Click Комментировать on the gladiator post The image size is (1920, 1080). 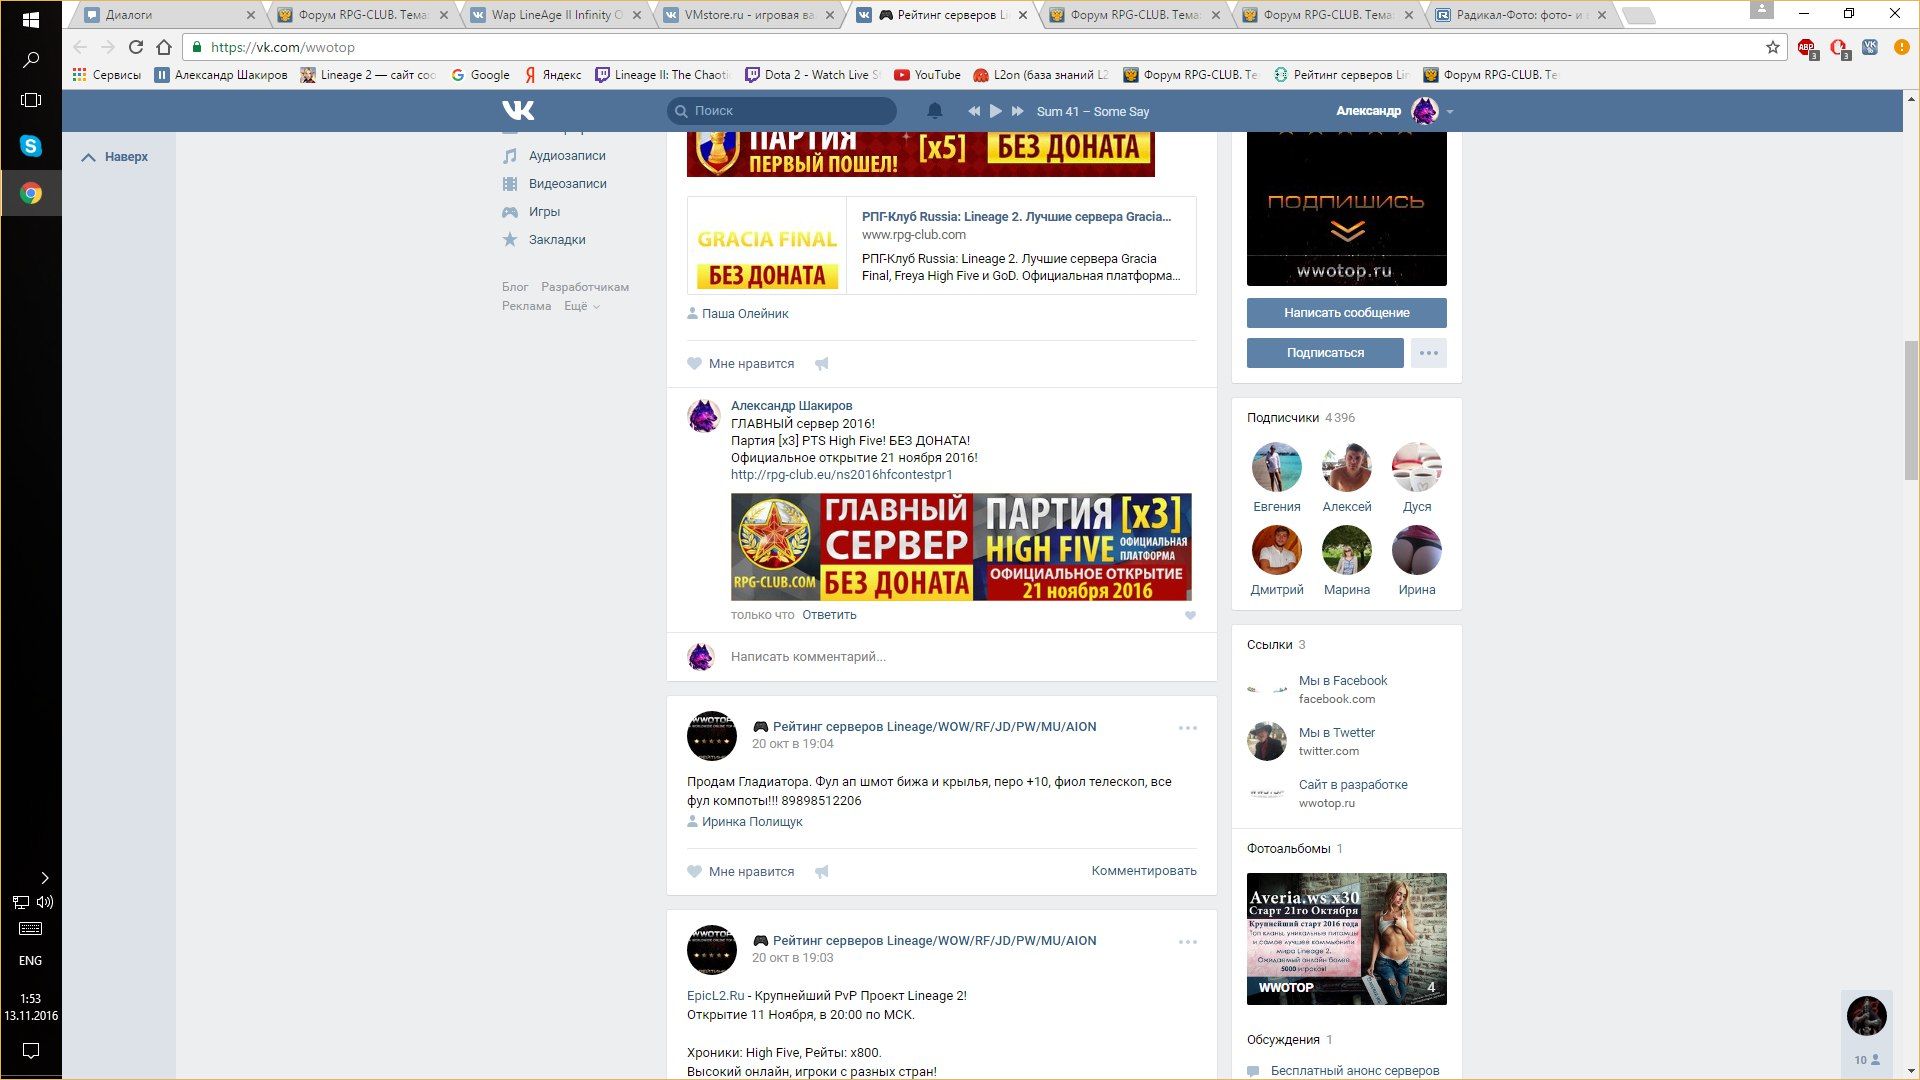click(1144, 871)
